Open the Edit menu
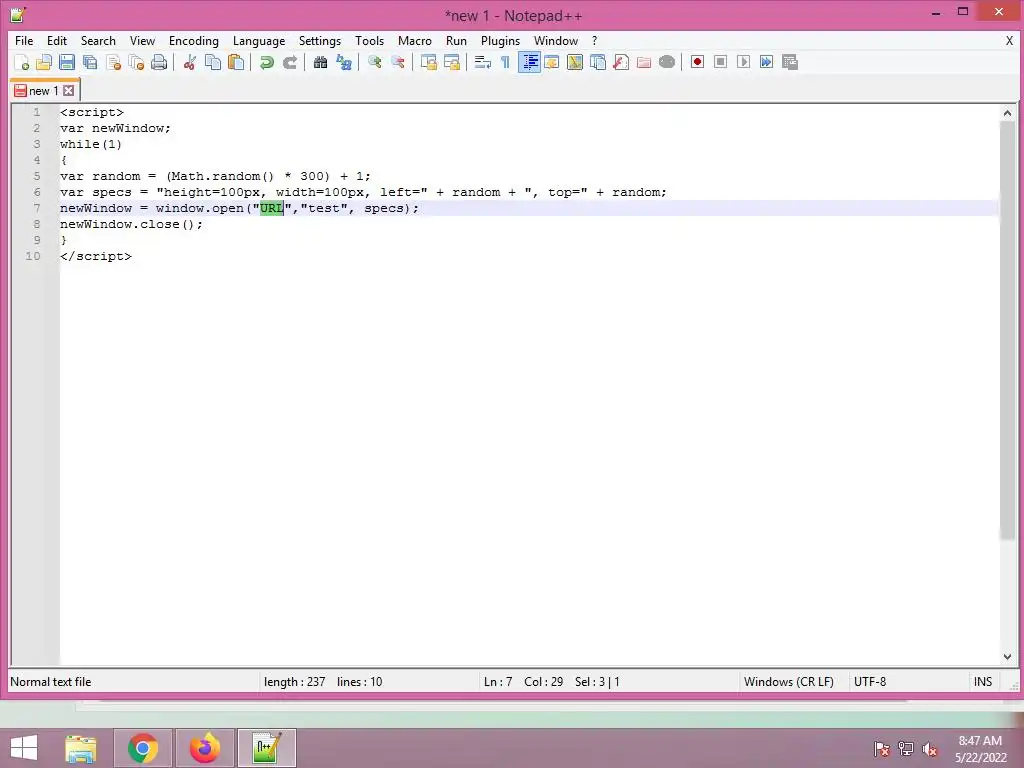 tap(57, 40)
